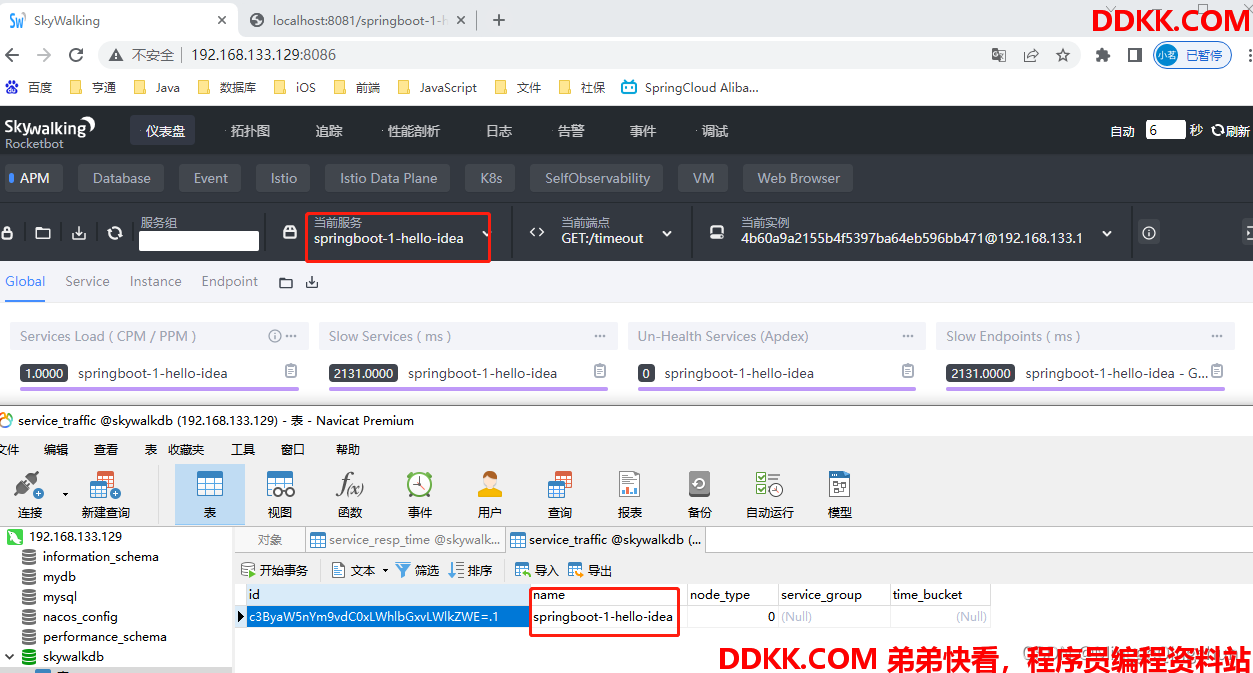Click the folder icon beside the lock icon
The image size is (1253, 673).
(x=43, y=233)
